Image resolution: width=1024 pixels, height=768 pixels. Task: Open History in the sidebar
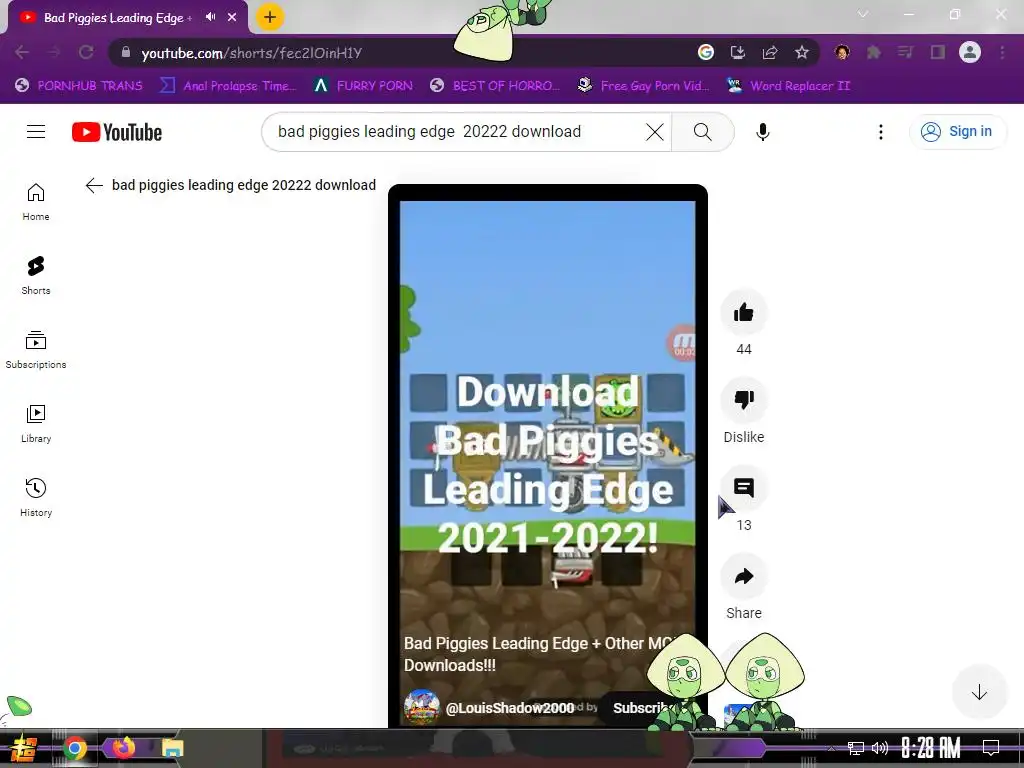point(36,497)
